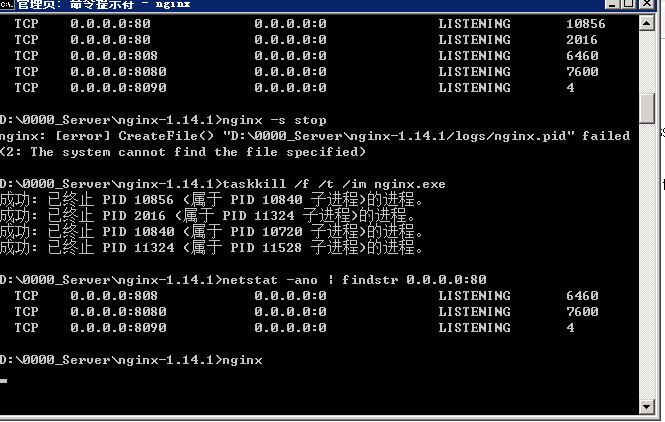Minimize the command prompt window
The width and height of the screenshot is (665, 422).
612,4
